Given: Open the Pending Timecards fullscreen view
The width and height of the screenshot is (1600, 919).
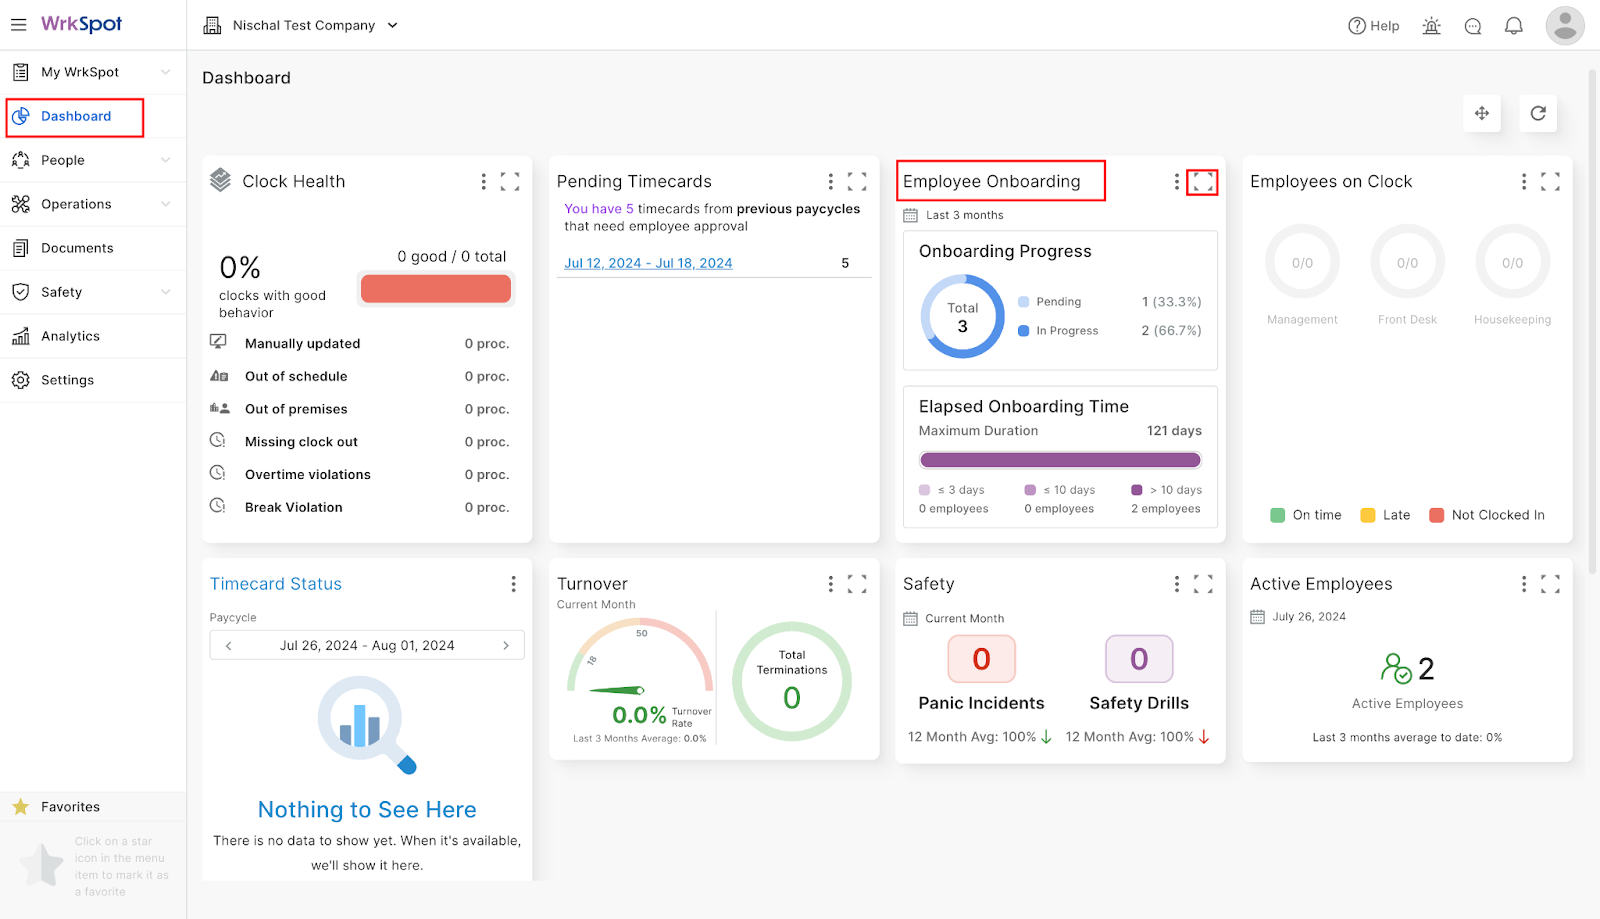Looking at the screenshot, I should [x=857, y=181].
